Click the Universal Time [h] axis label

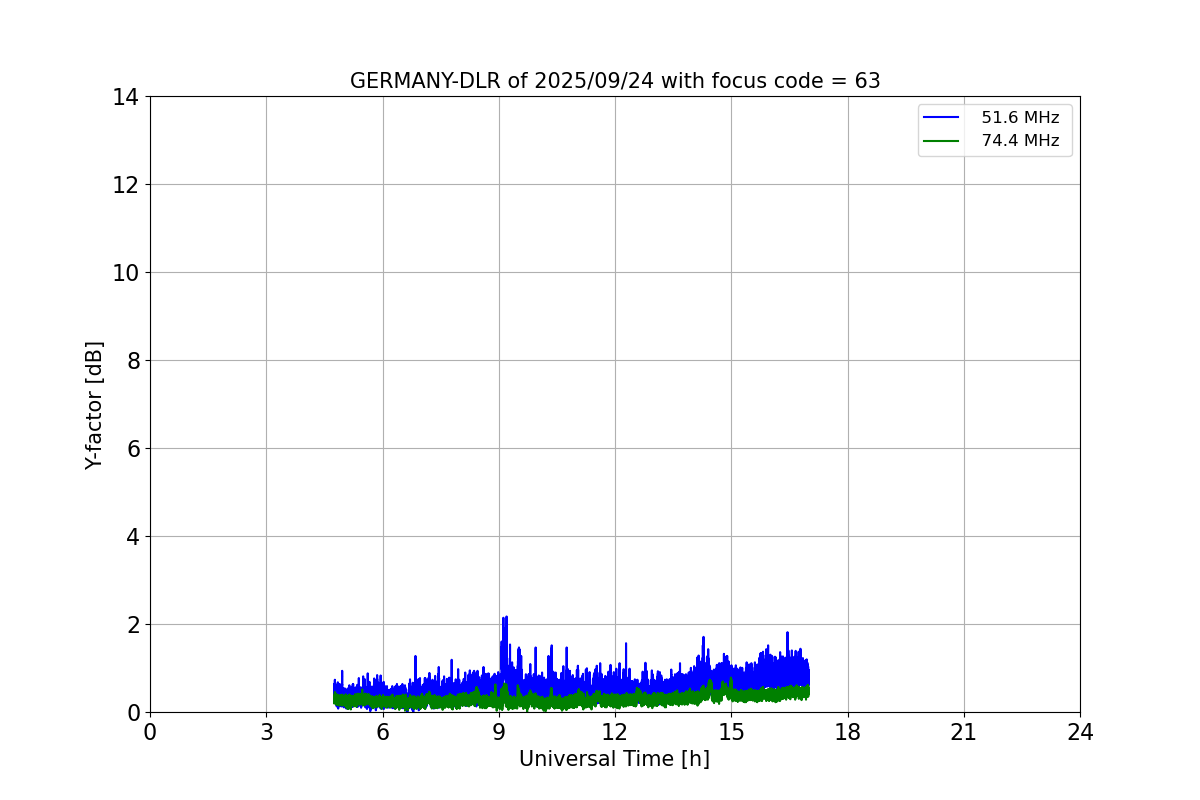pyautogui.click(x=614, y=759)
